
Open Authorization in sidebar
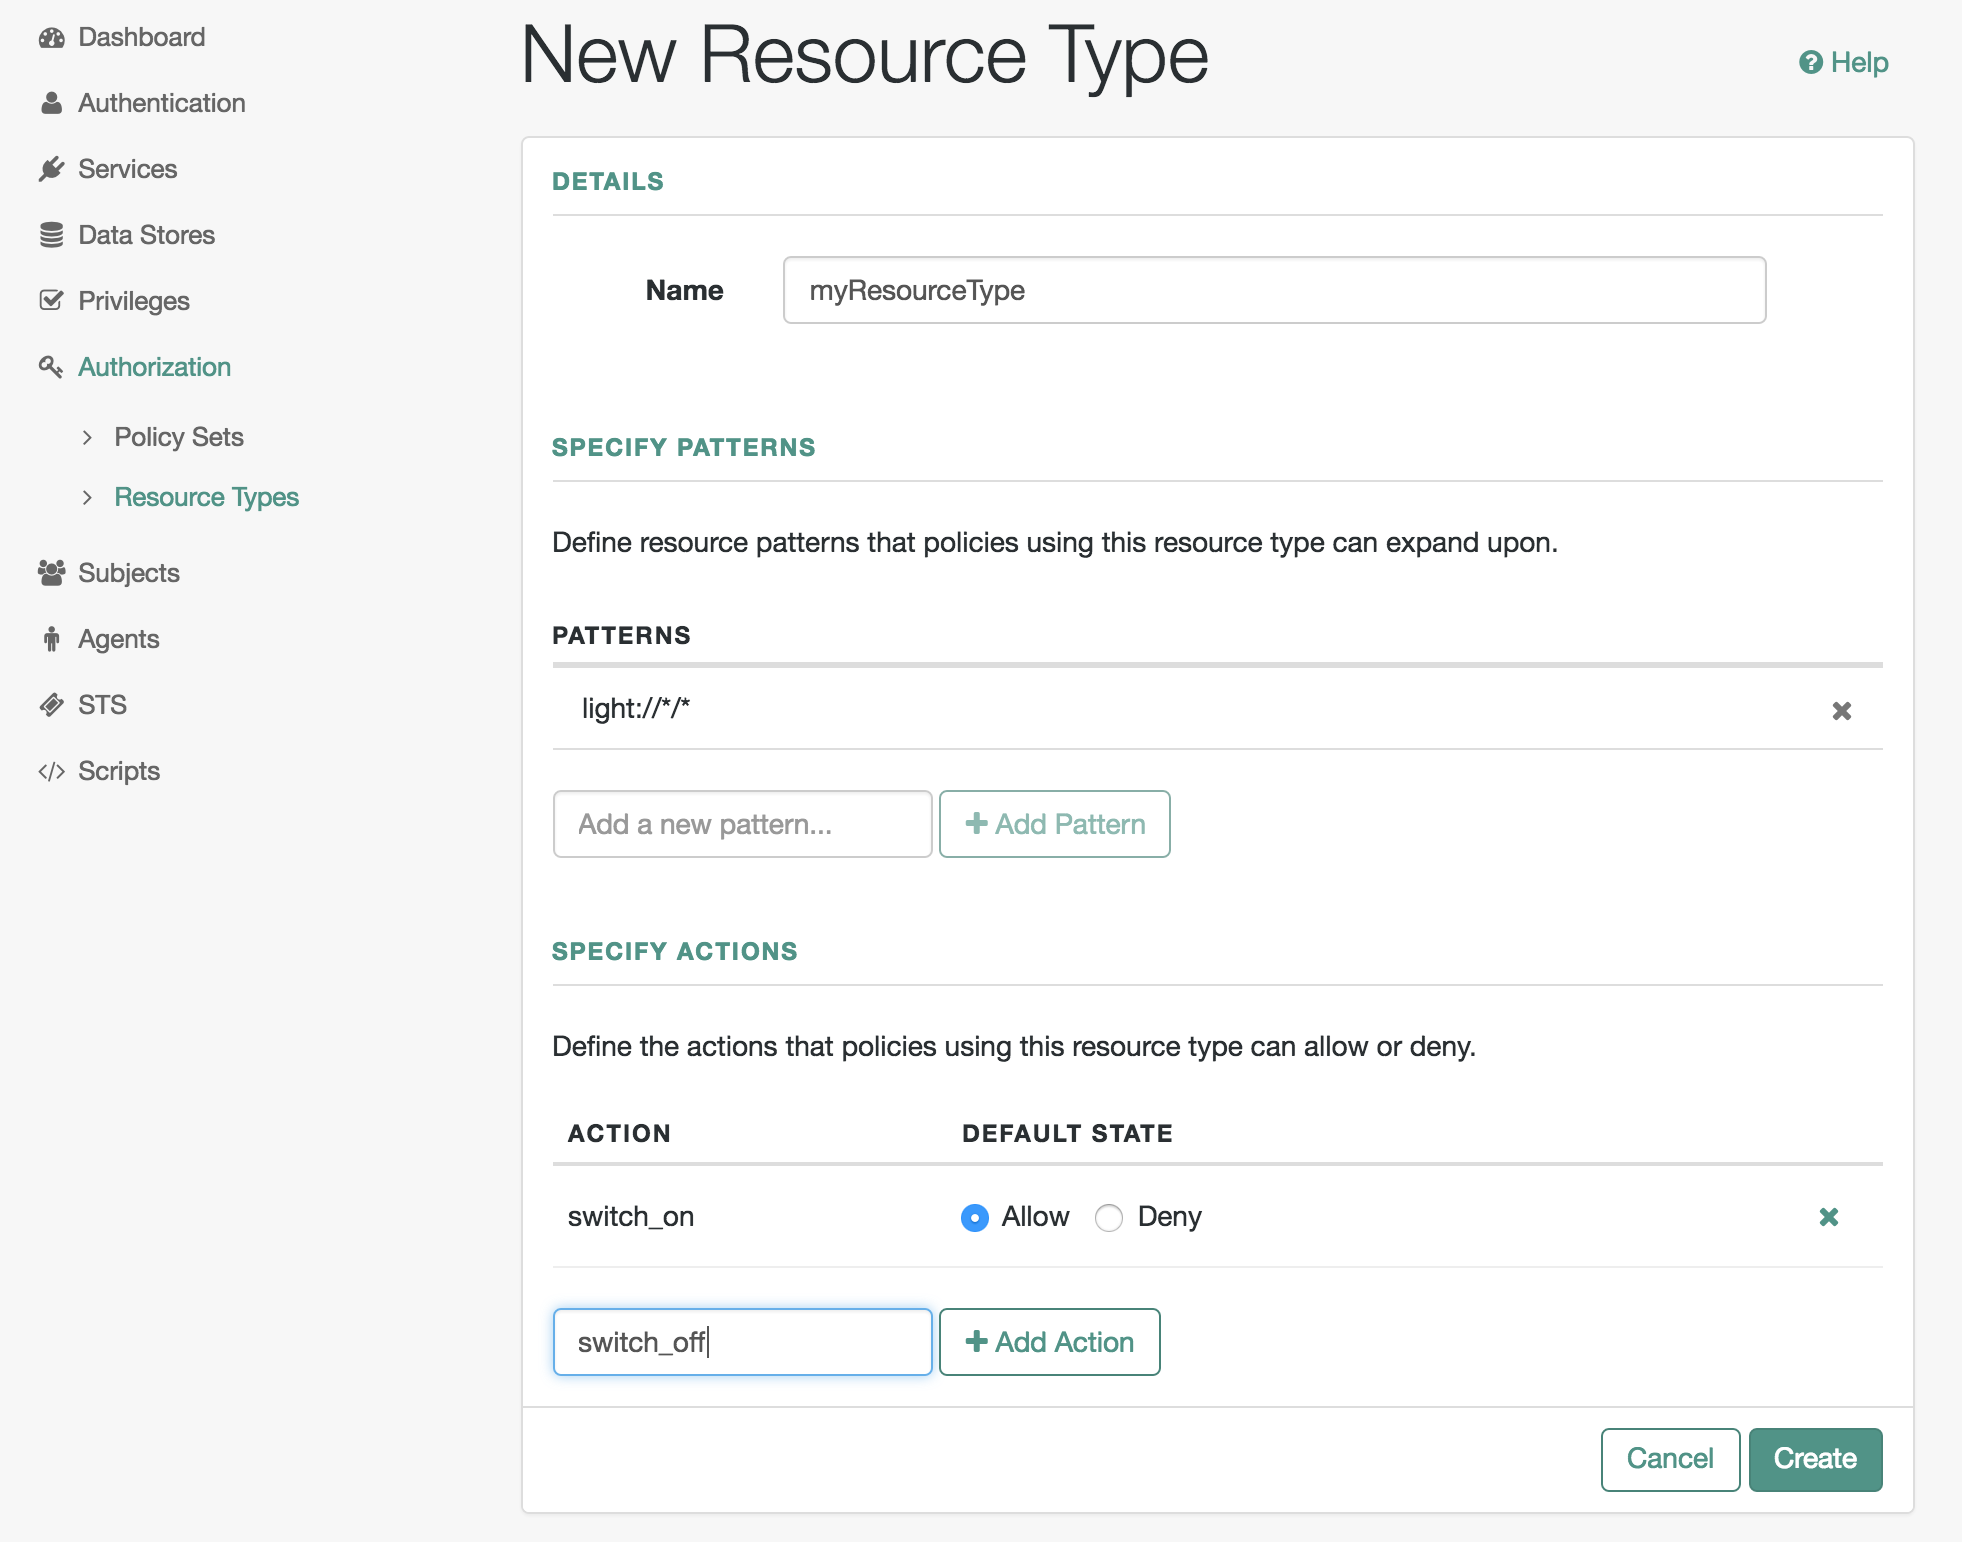pyautogui.click(x=155, y=368)
